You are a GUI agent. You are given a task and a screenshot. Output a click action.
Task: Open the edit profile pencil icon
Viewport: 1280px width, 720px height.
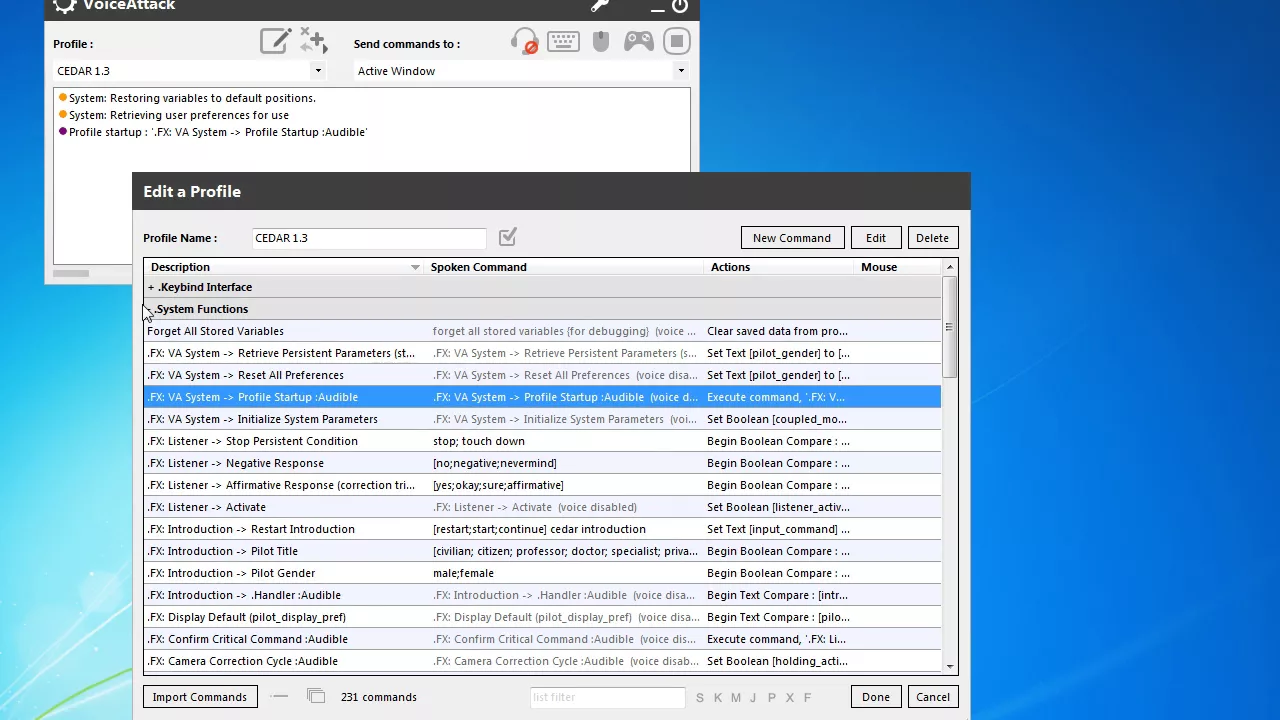(x=275, y=41)
